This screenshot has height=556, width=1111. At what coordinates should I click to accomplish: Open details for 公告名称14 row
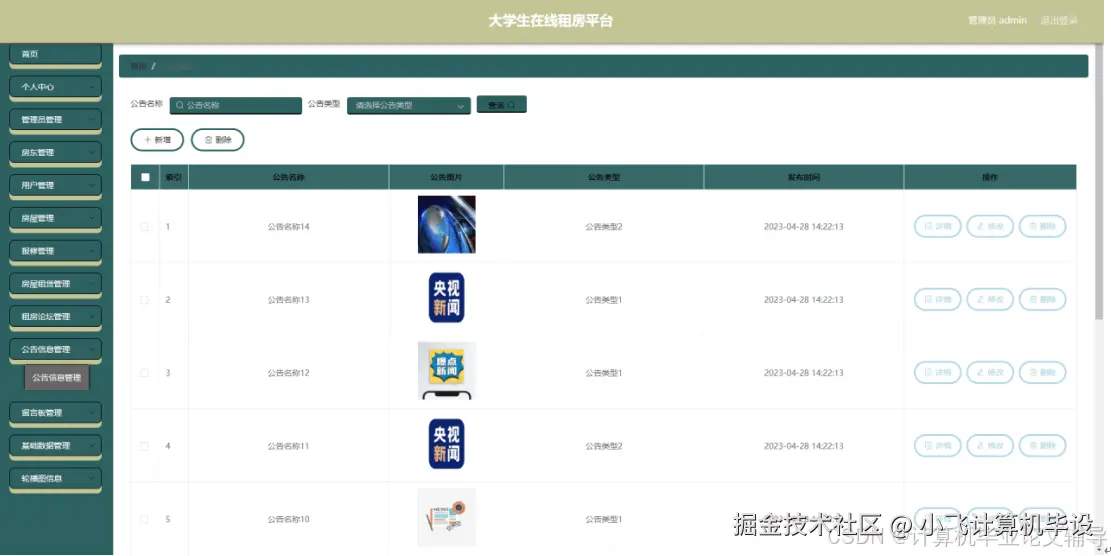(x=937, y=227)
